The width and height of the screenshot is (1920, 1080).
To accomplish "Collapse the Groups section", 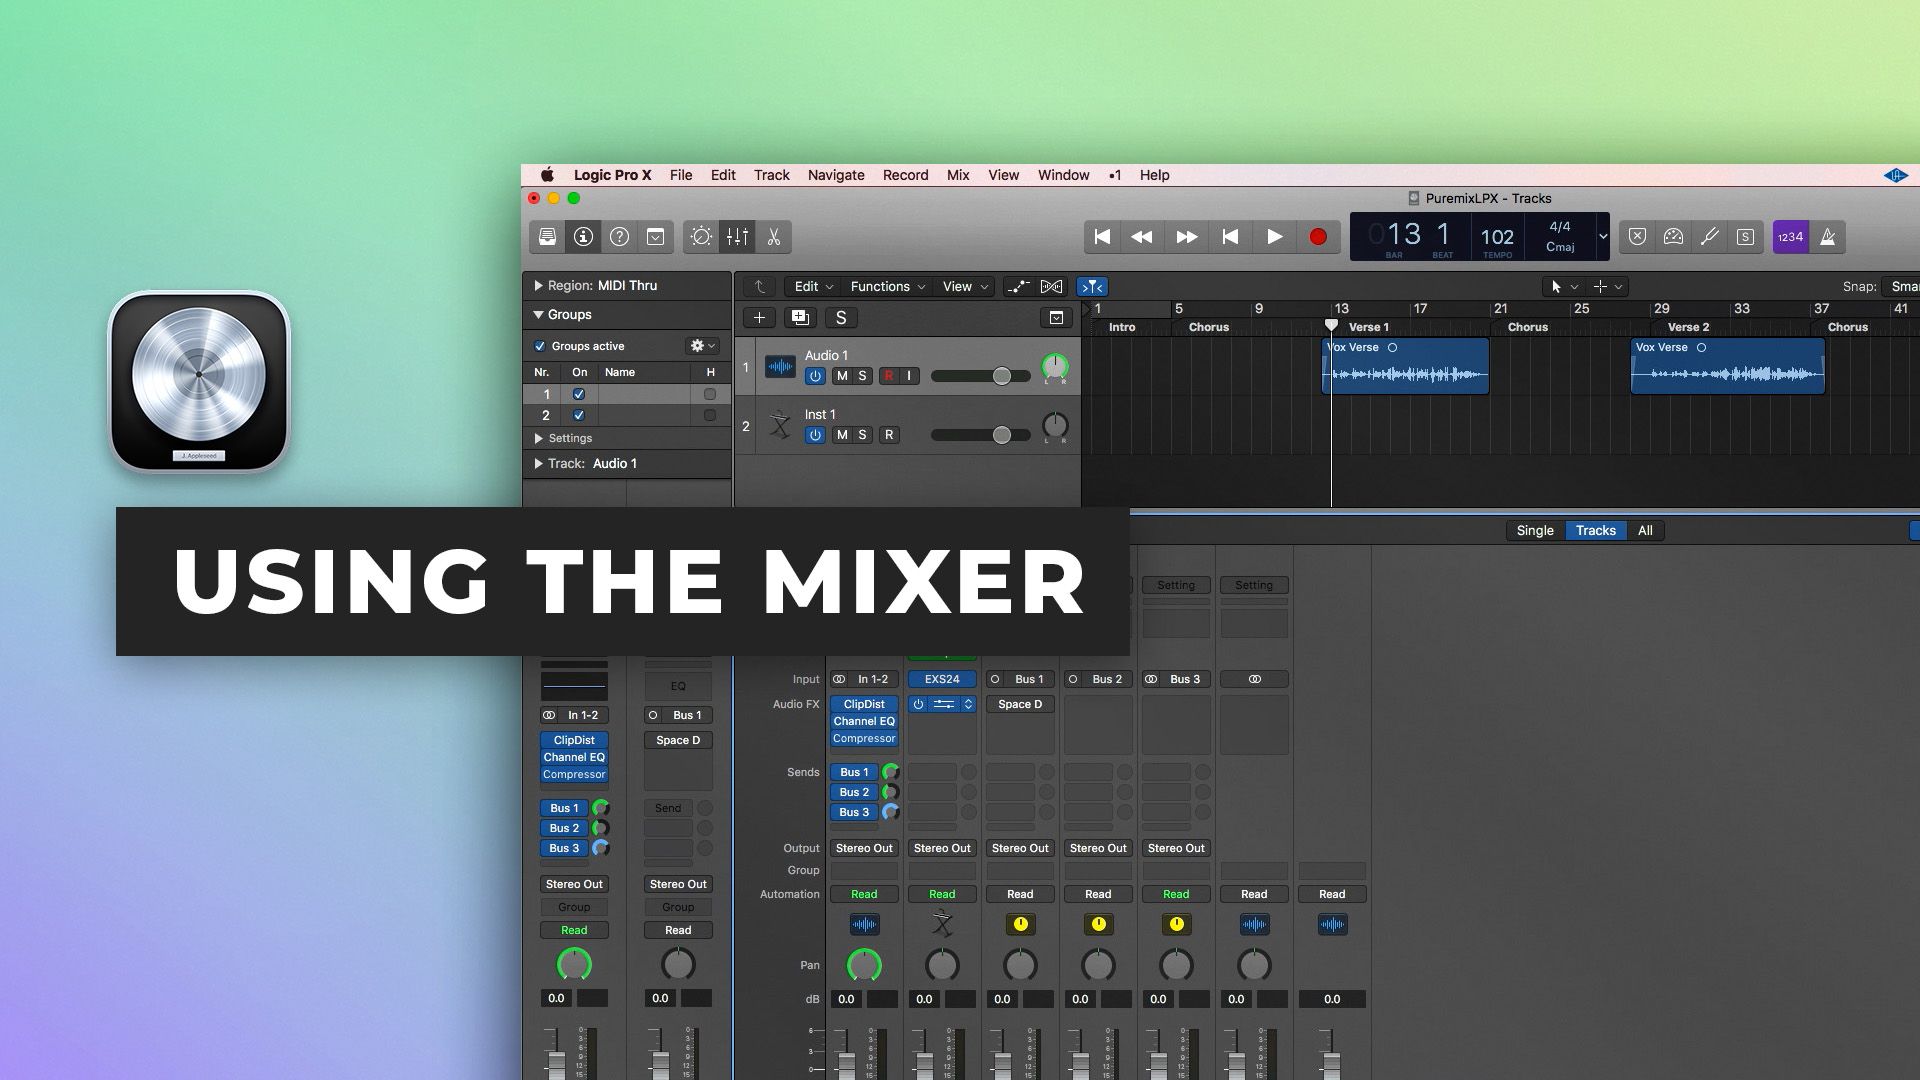I will (538, 315).
